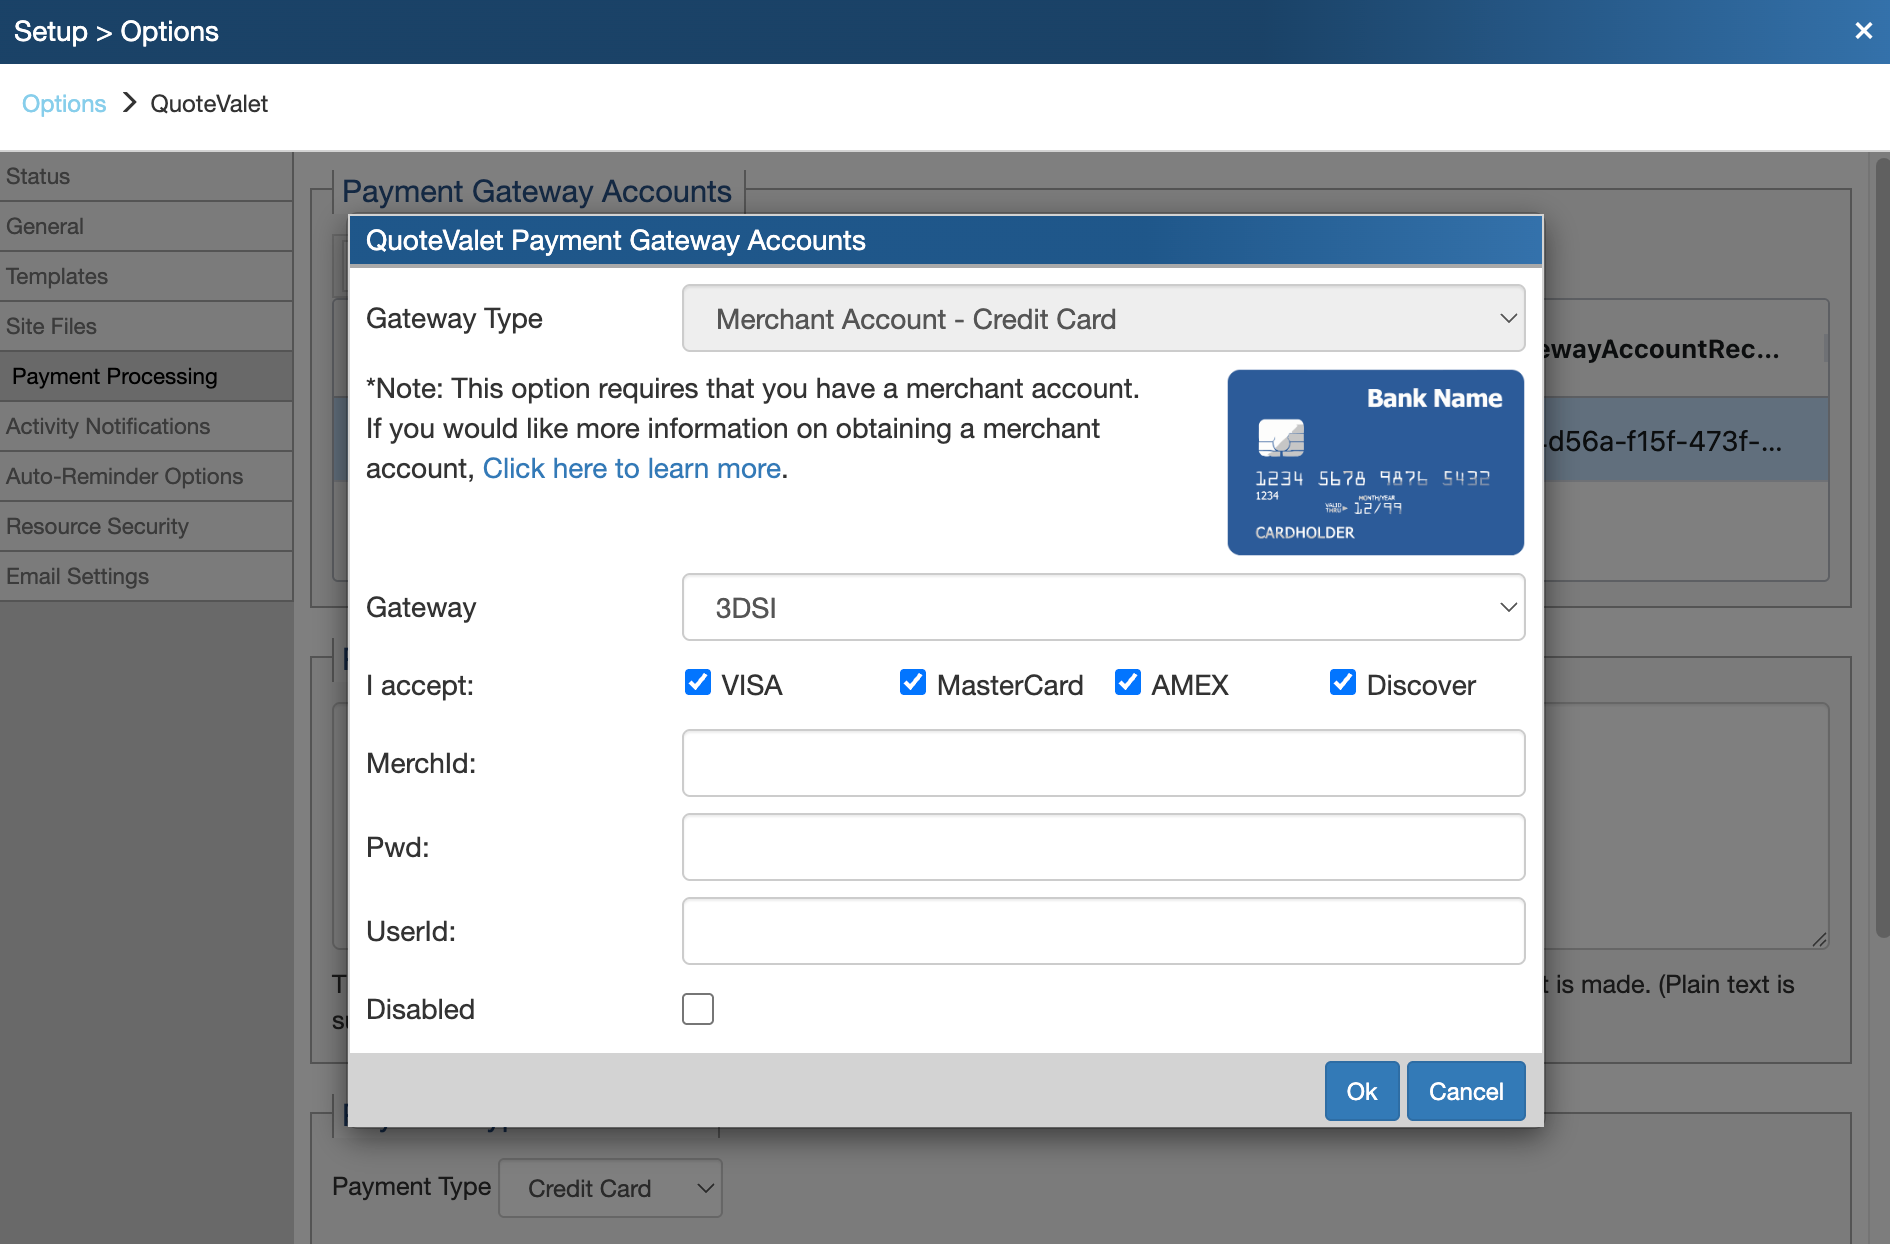Focus the MerchId input field
1890x1244 pixels.
[x=1103, y=763]
